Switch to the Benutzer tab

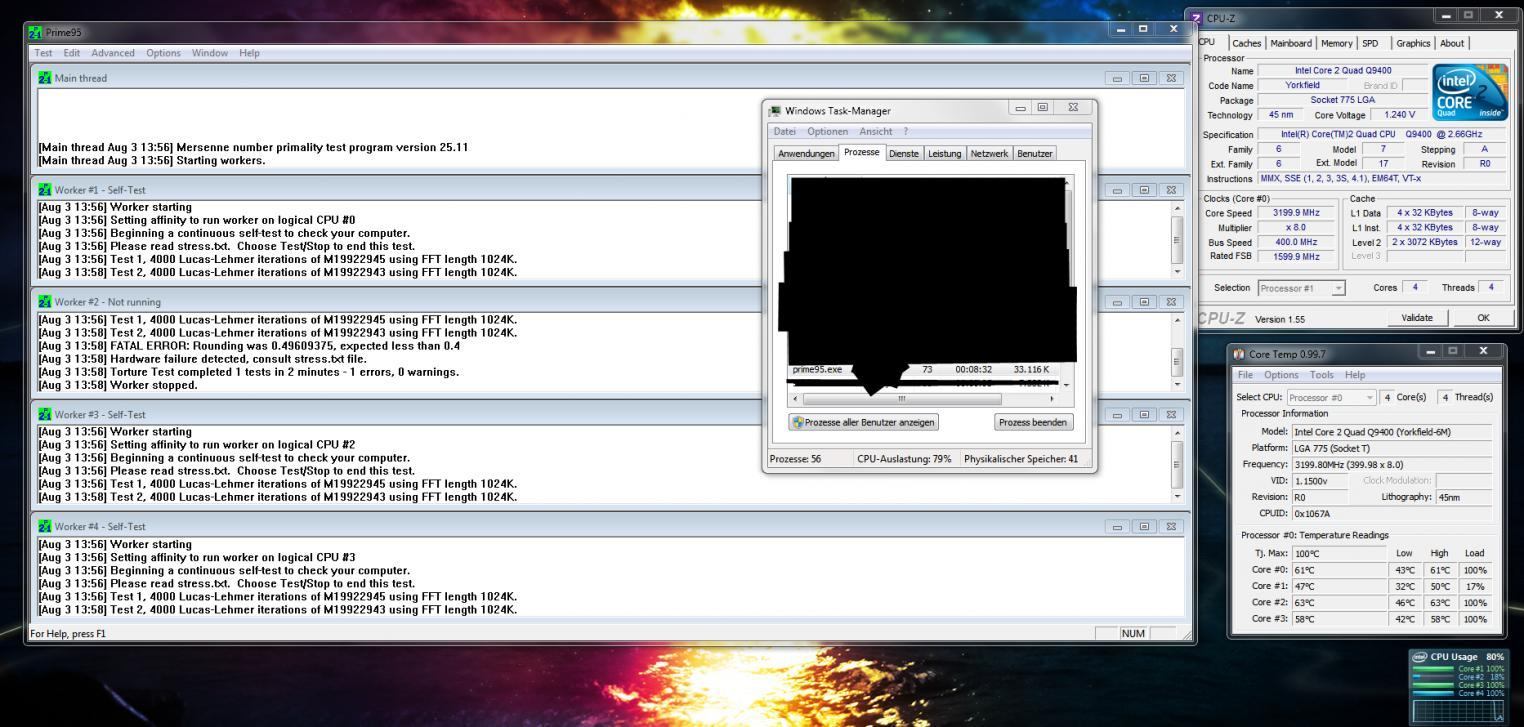[1035, 153]
